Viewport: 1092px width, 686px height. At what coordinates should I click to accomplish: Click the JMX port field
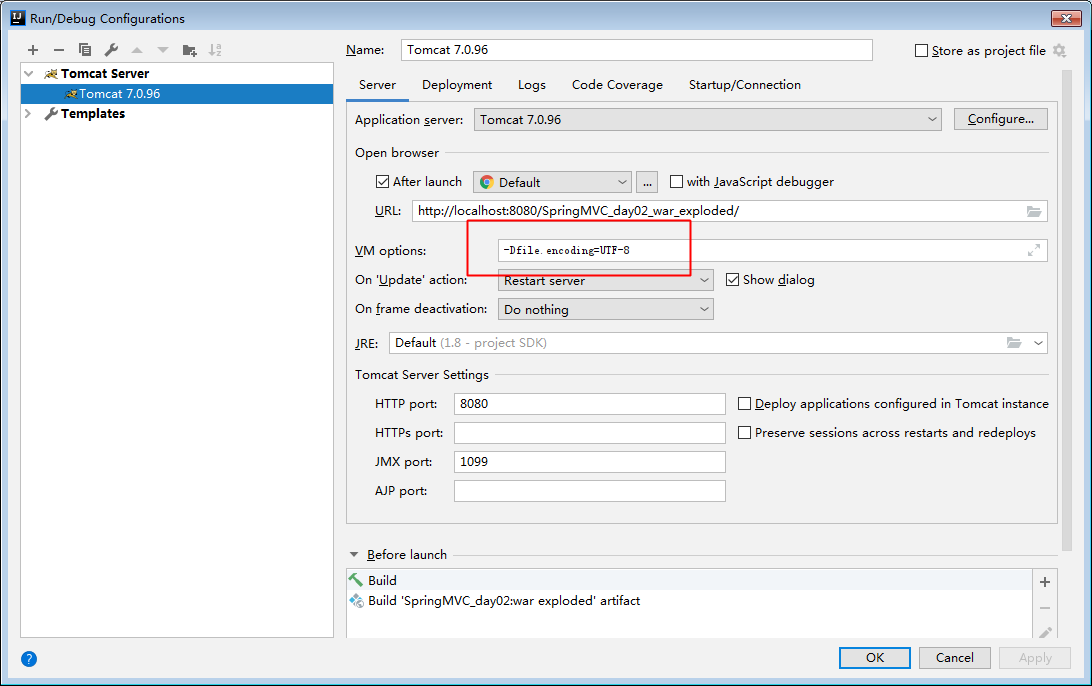click(590, 462)
